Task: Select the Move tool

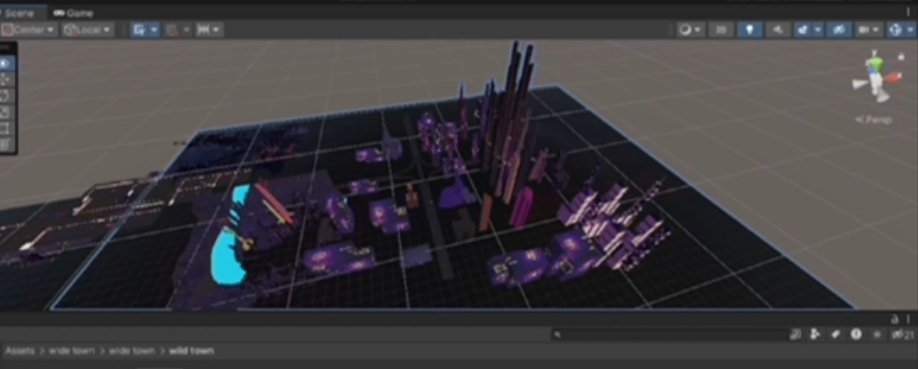Action: (5, 80)
